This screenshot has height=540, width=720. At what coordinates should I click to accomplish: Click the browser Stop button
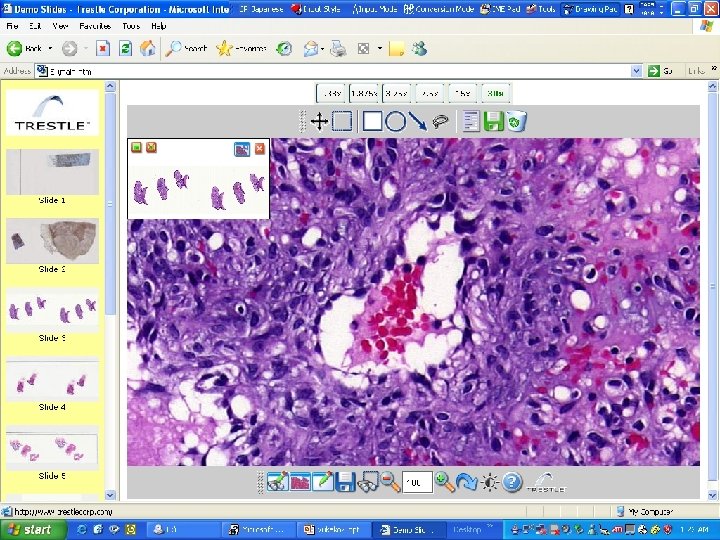coord(103,48)
